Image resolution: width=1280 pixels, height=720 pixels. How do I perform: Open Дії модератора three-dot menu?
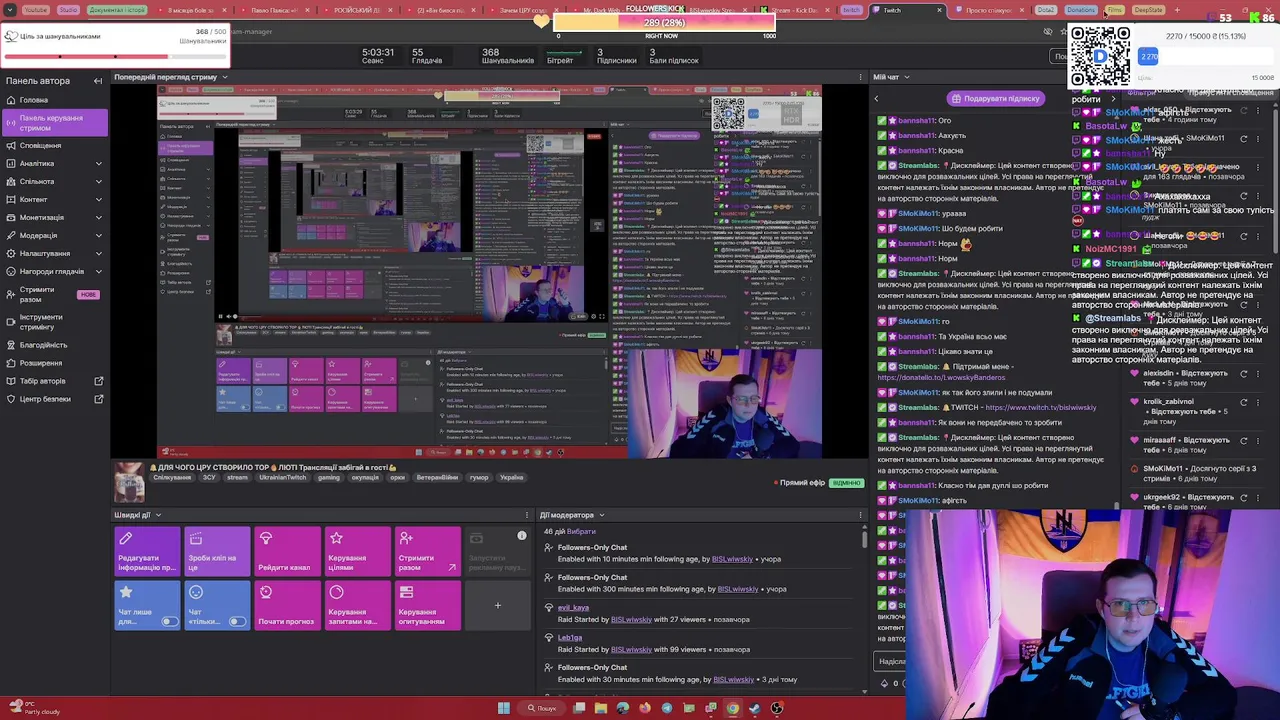pos(861,515)
